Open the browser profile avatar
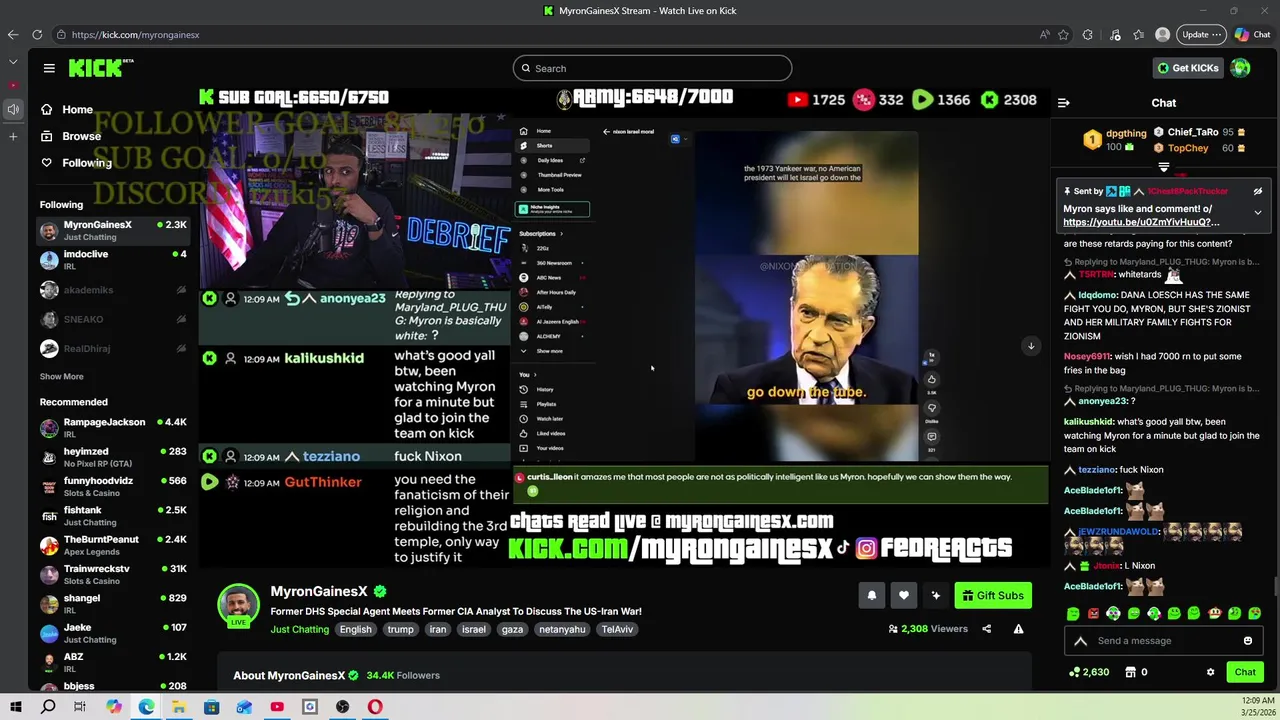 1162,34
